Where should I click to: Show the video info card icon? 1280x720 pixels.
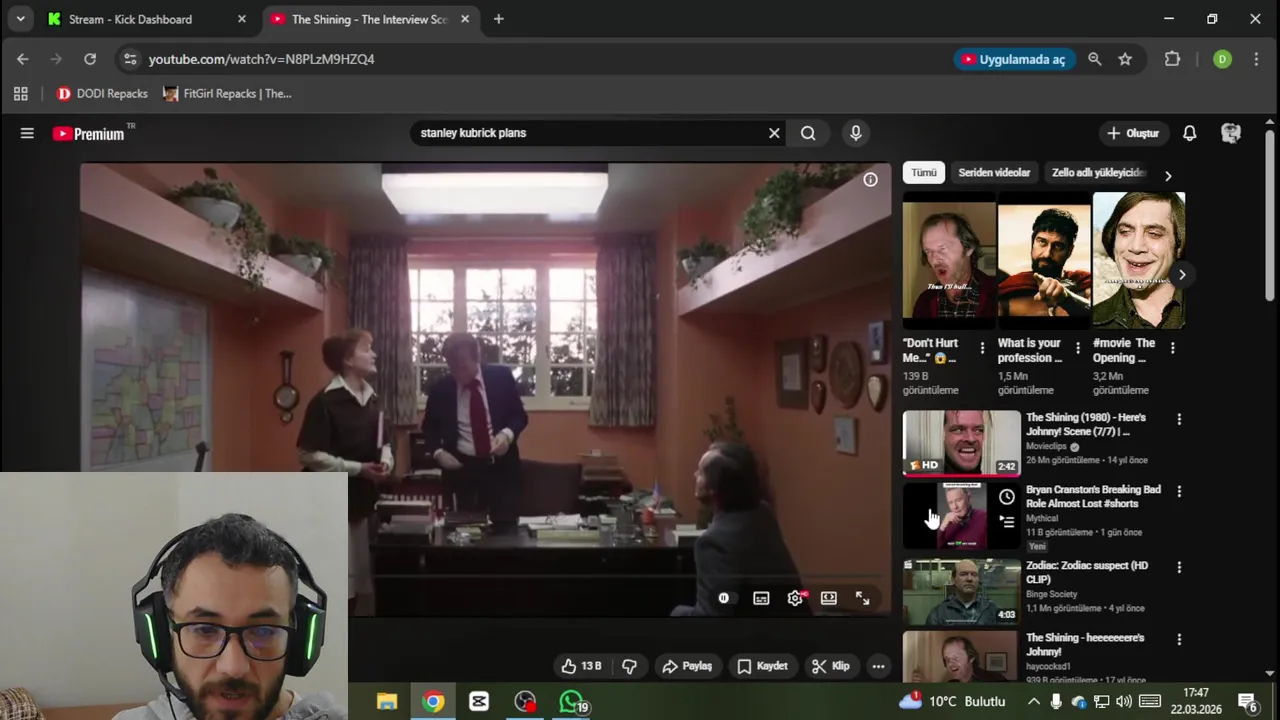coord(871,180)
